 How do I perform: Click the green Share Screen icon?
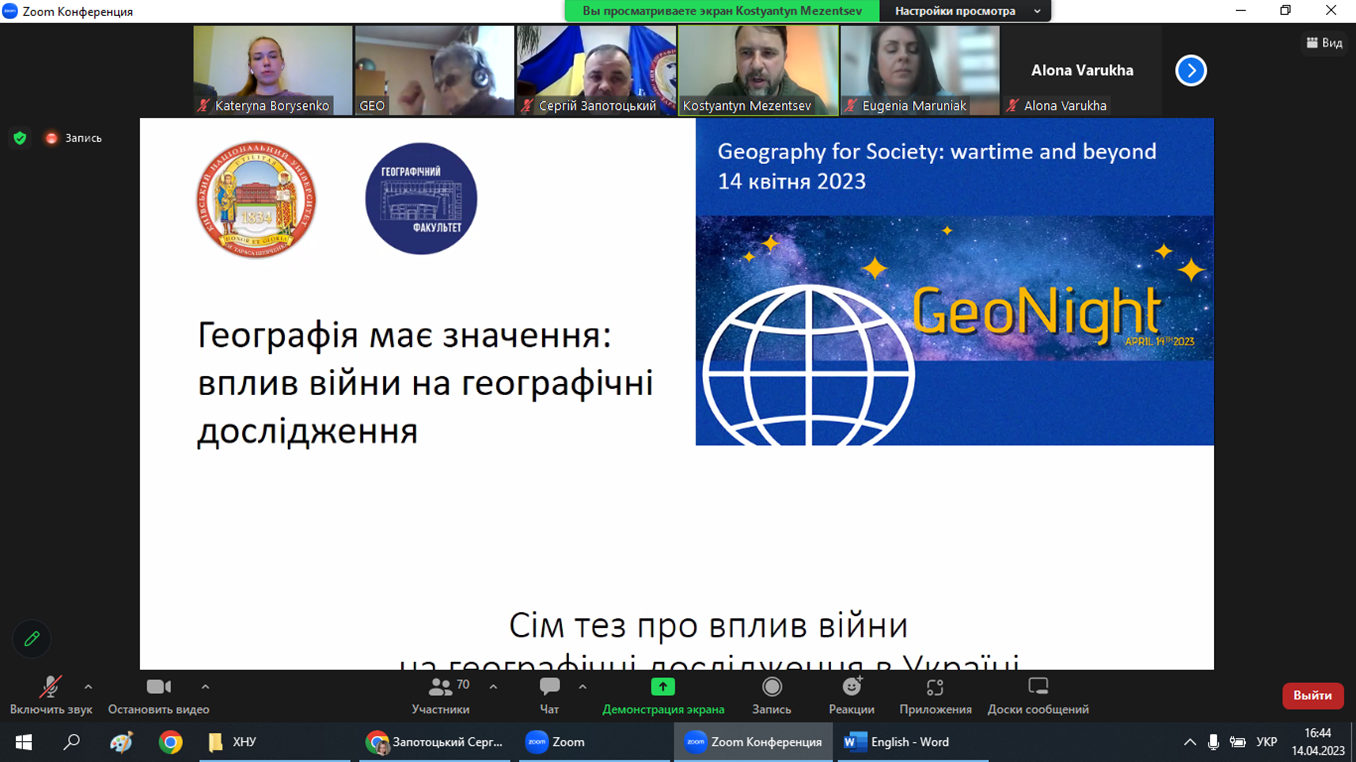[662, 687]
